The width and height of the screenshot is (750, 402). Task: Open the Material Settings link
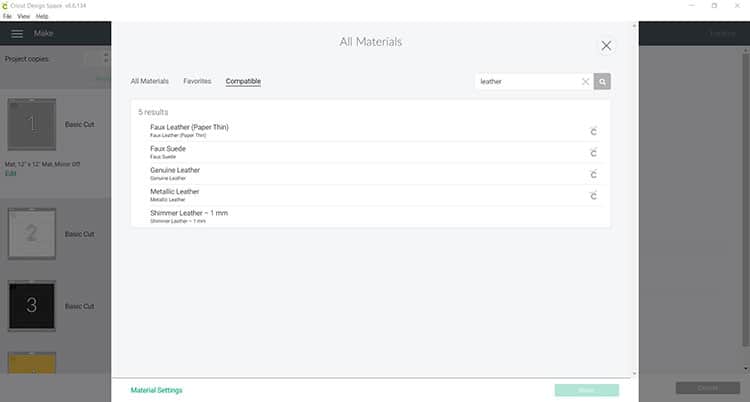pyautogui.click(x=156, y=390)
